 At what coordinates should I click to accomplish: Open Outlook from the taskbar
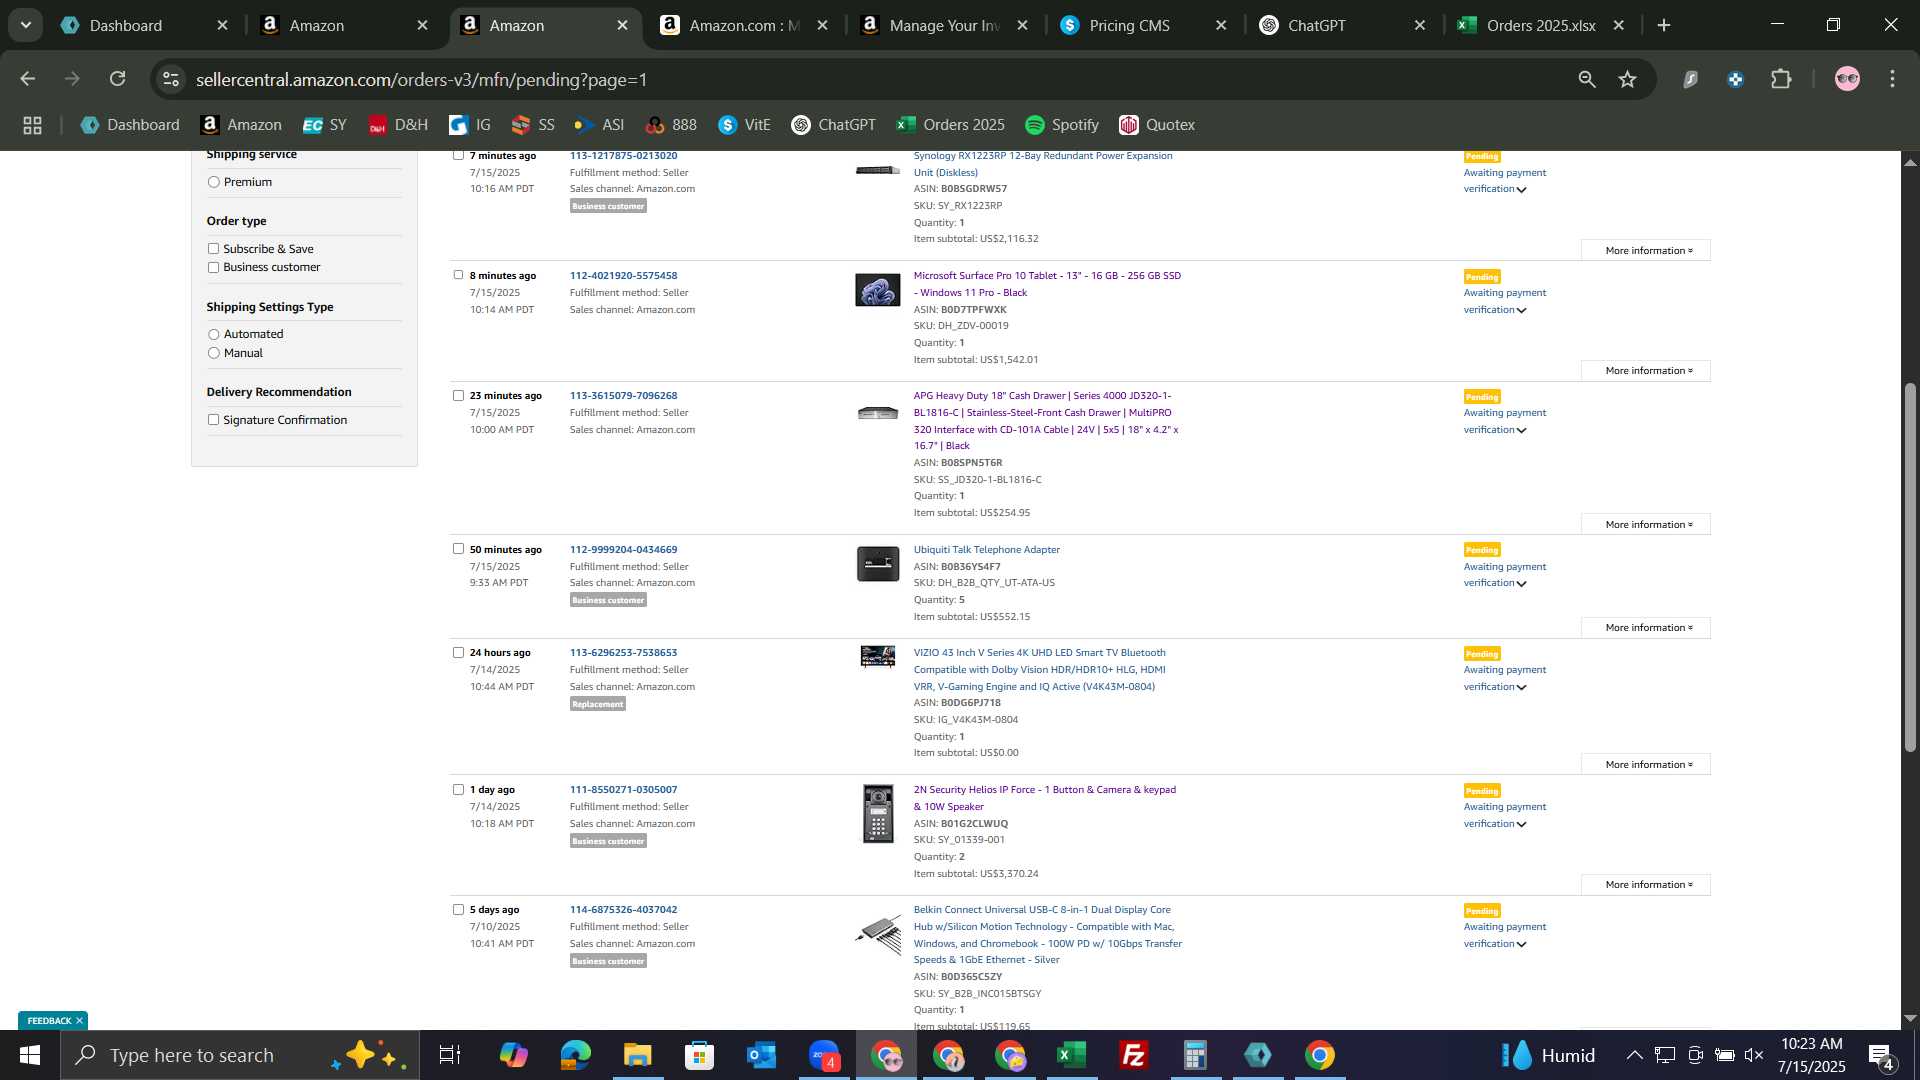click(x=761, y=1055)
